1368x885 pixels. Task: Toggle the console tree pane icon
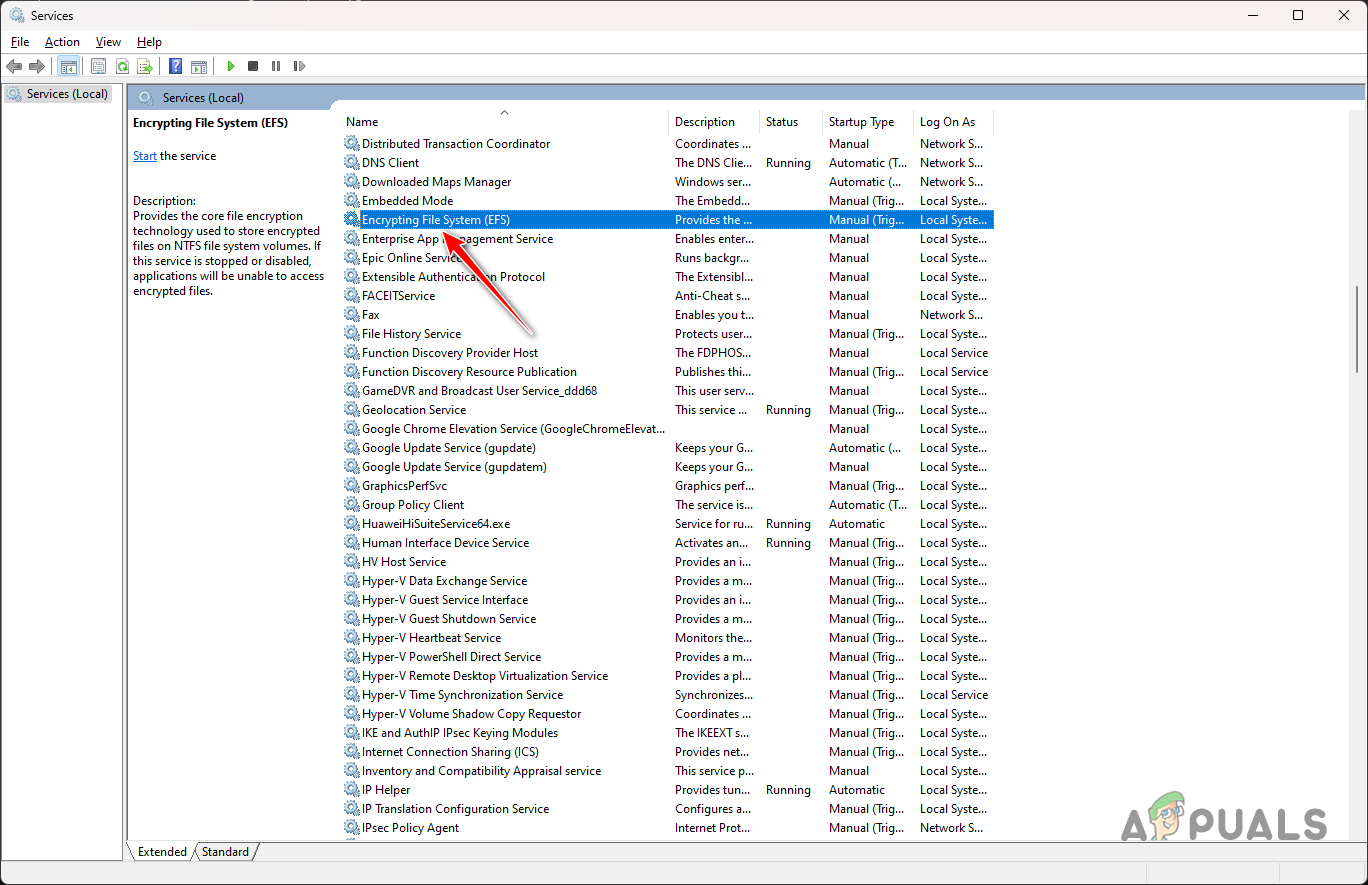68,66
